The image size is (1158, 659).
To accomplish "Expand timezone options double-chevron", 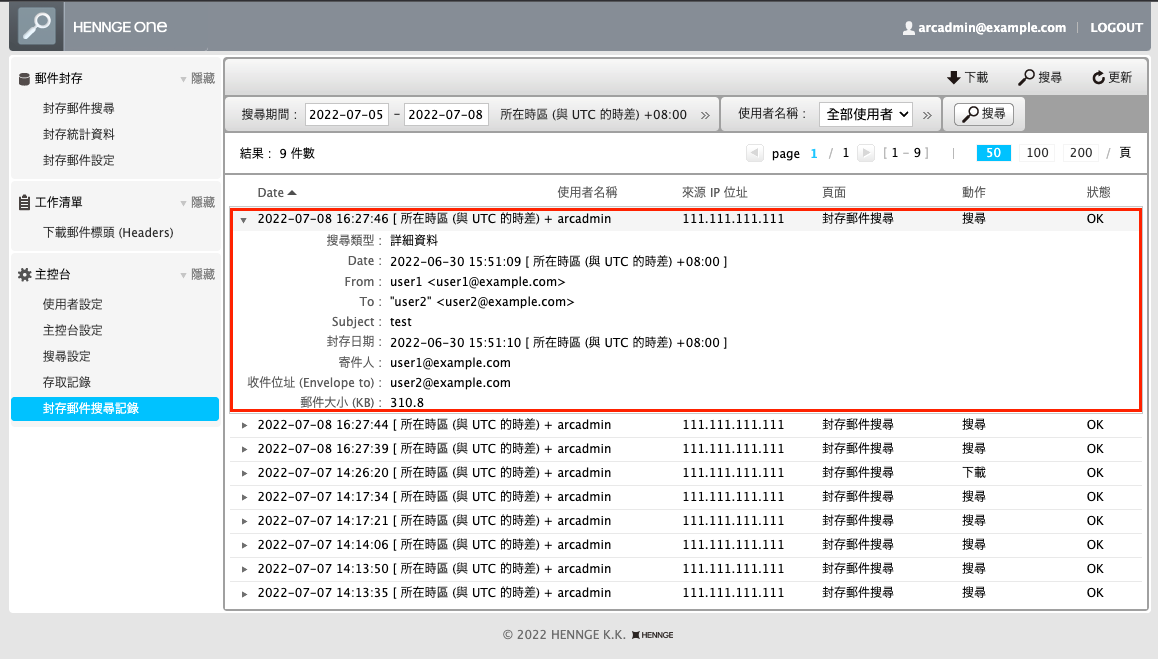I will click(705, 115).
